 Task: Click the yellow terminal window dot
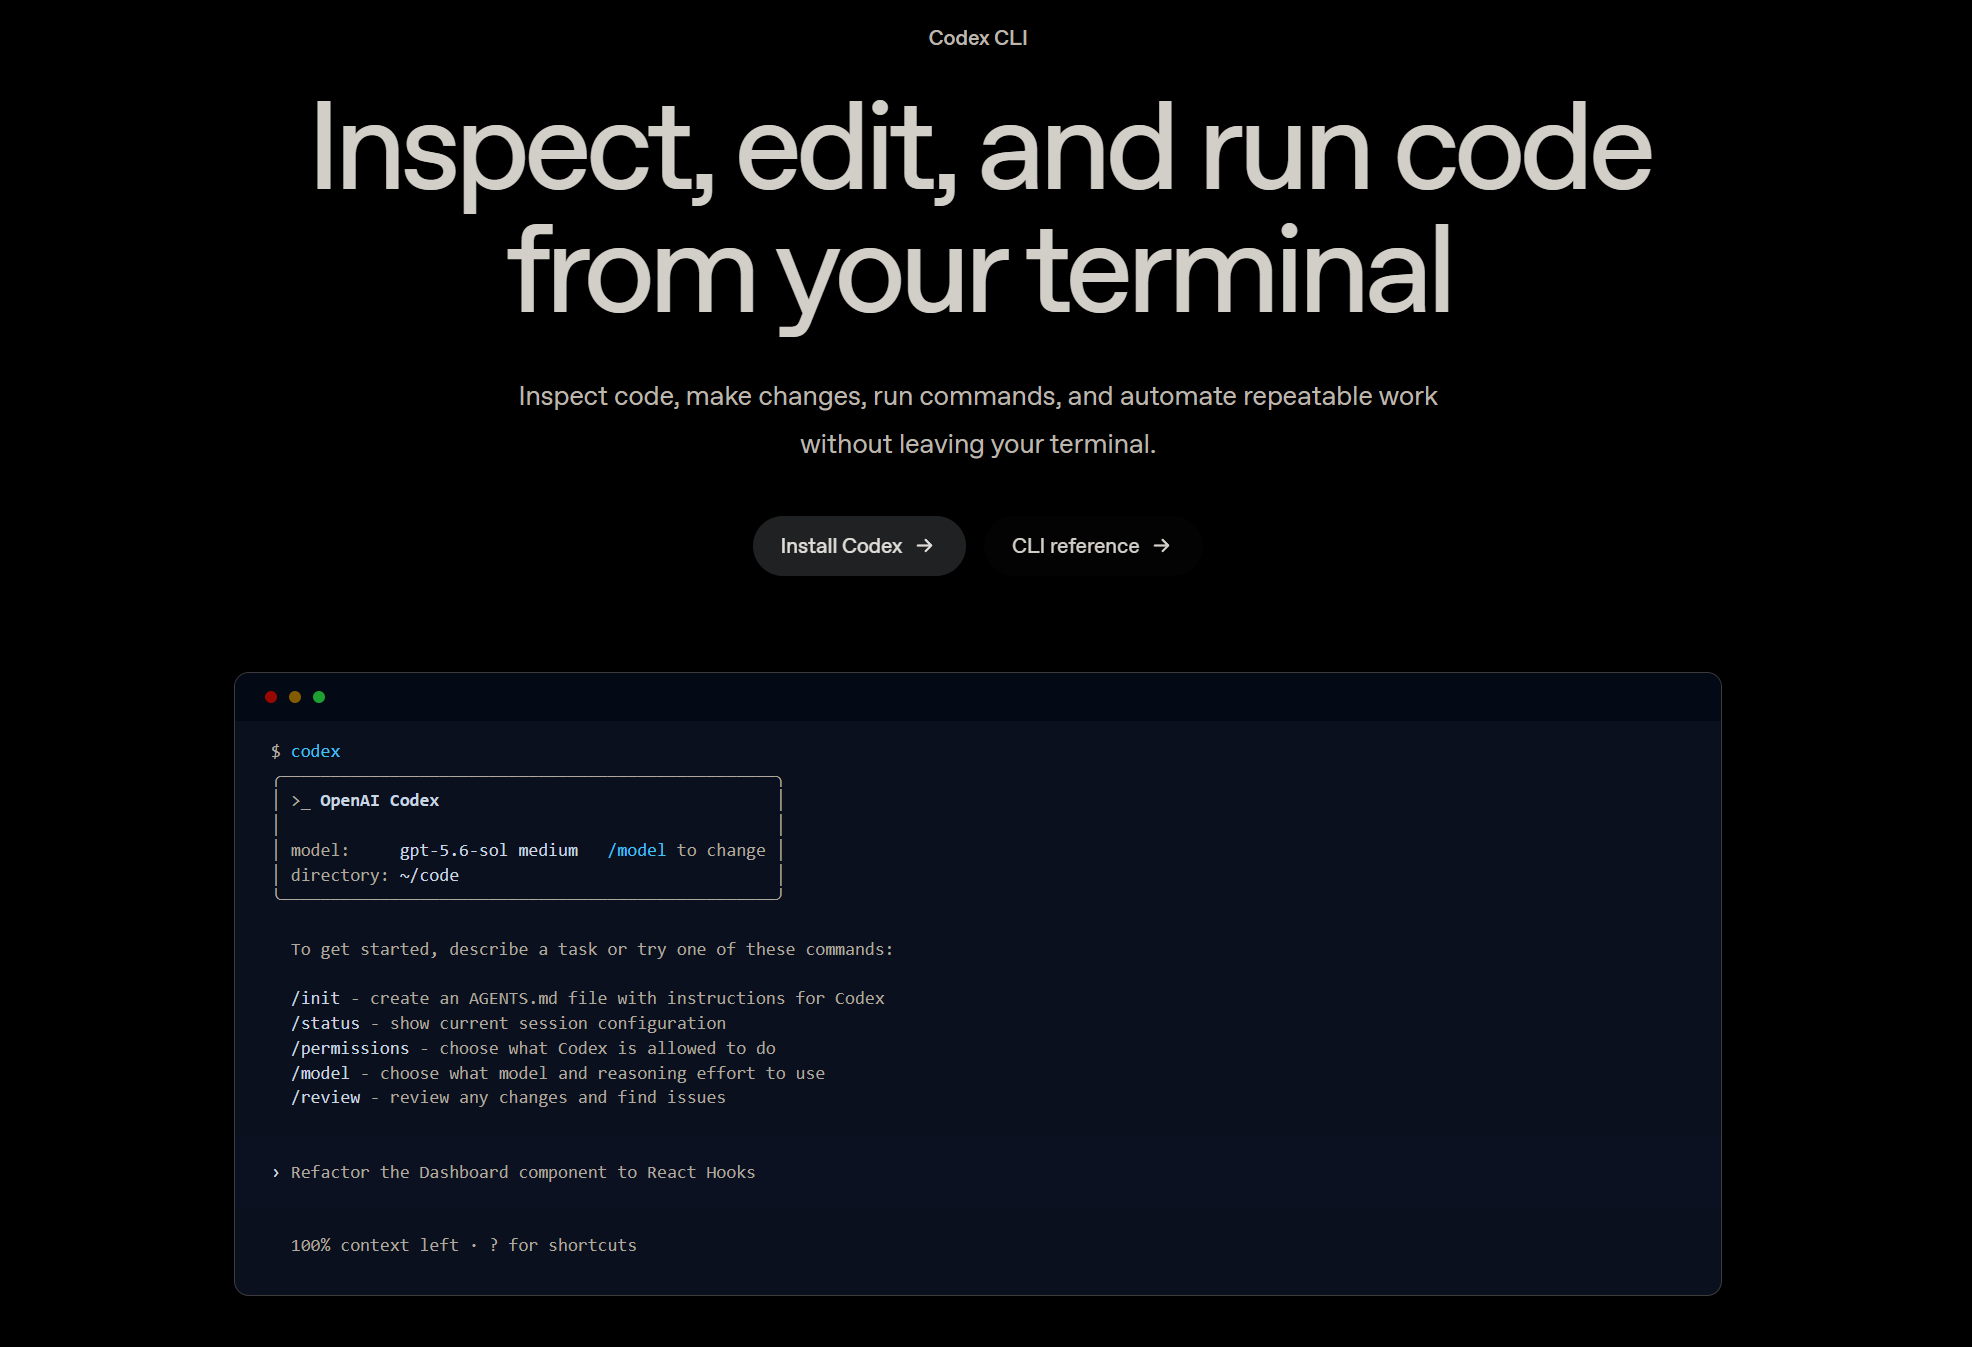pos(295,697)
